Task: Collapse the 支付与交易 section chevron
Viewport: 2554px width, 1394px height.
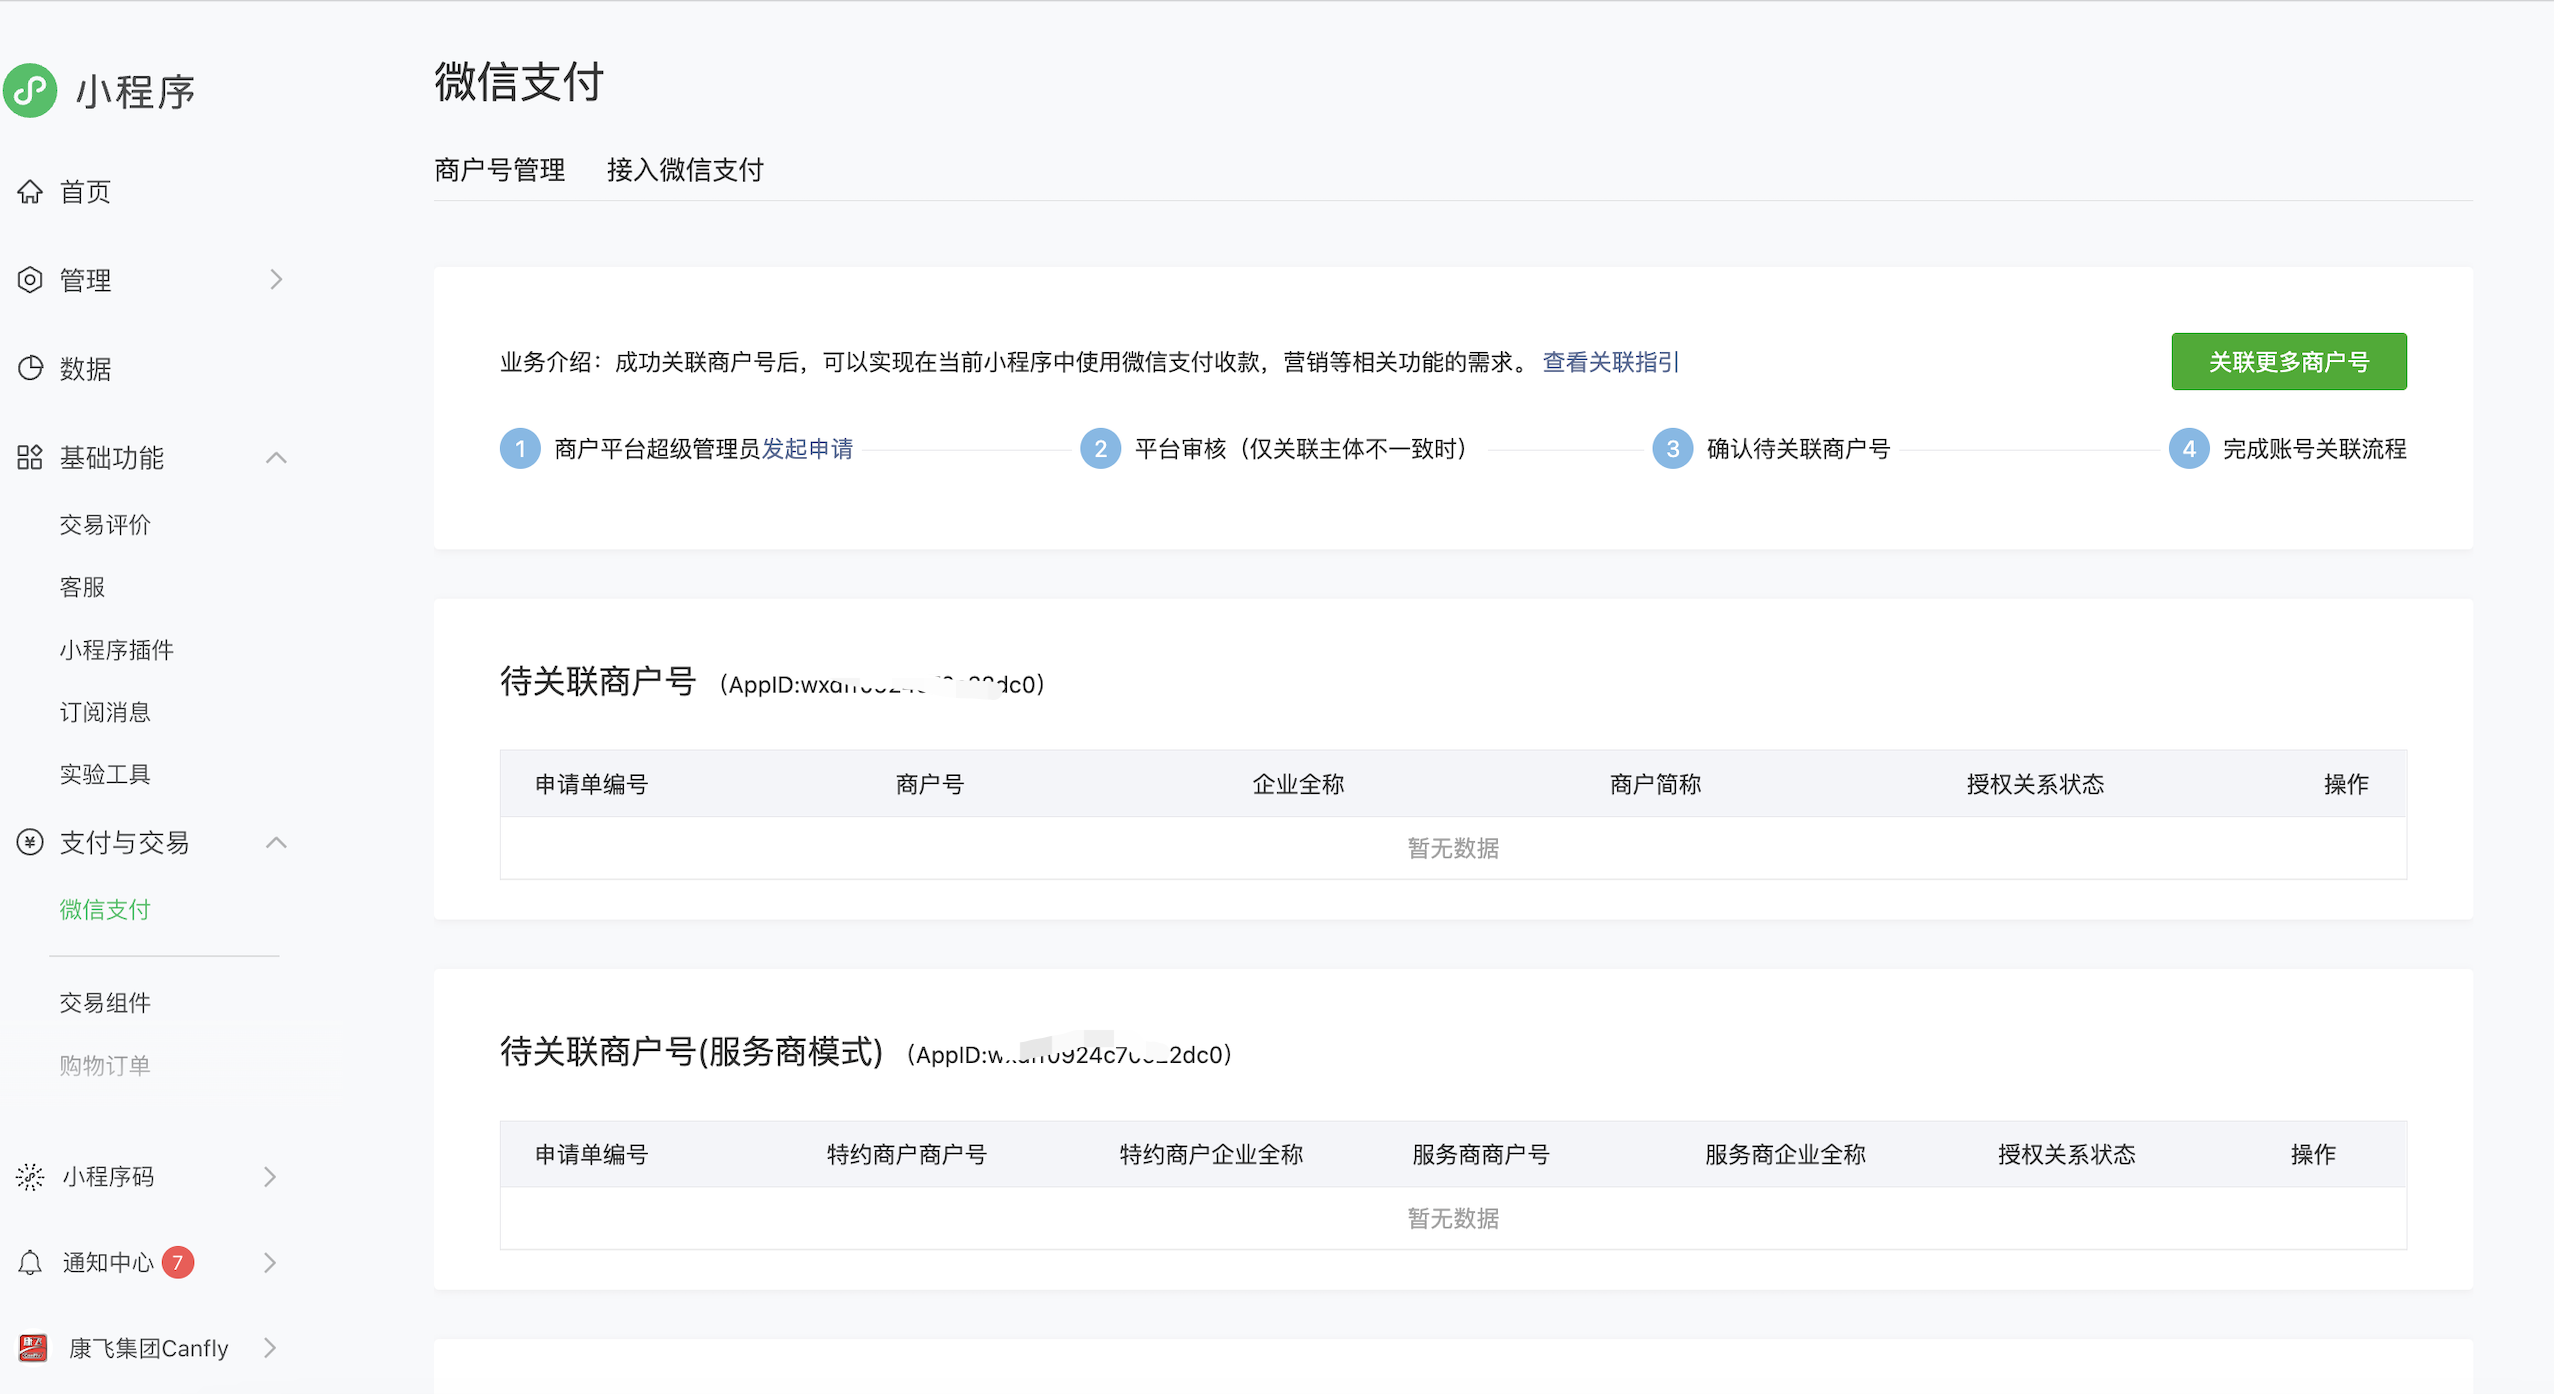Action: (276, 842)
